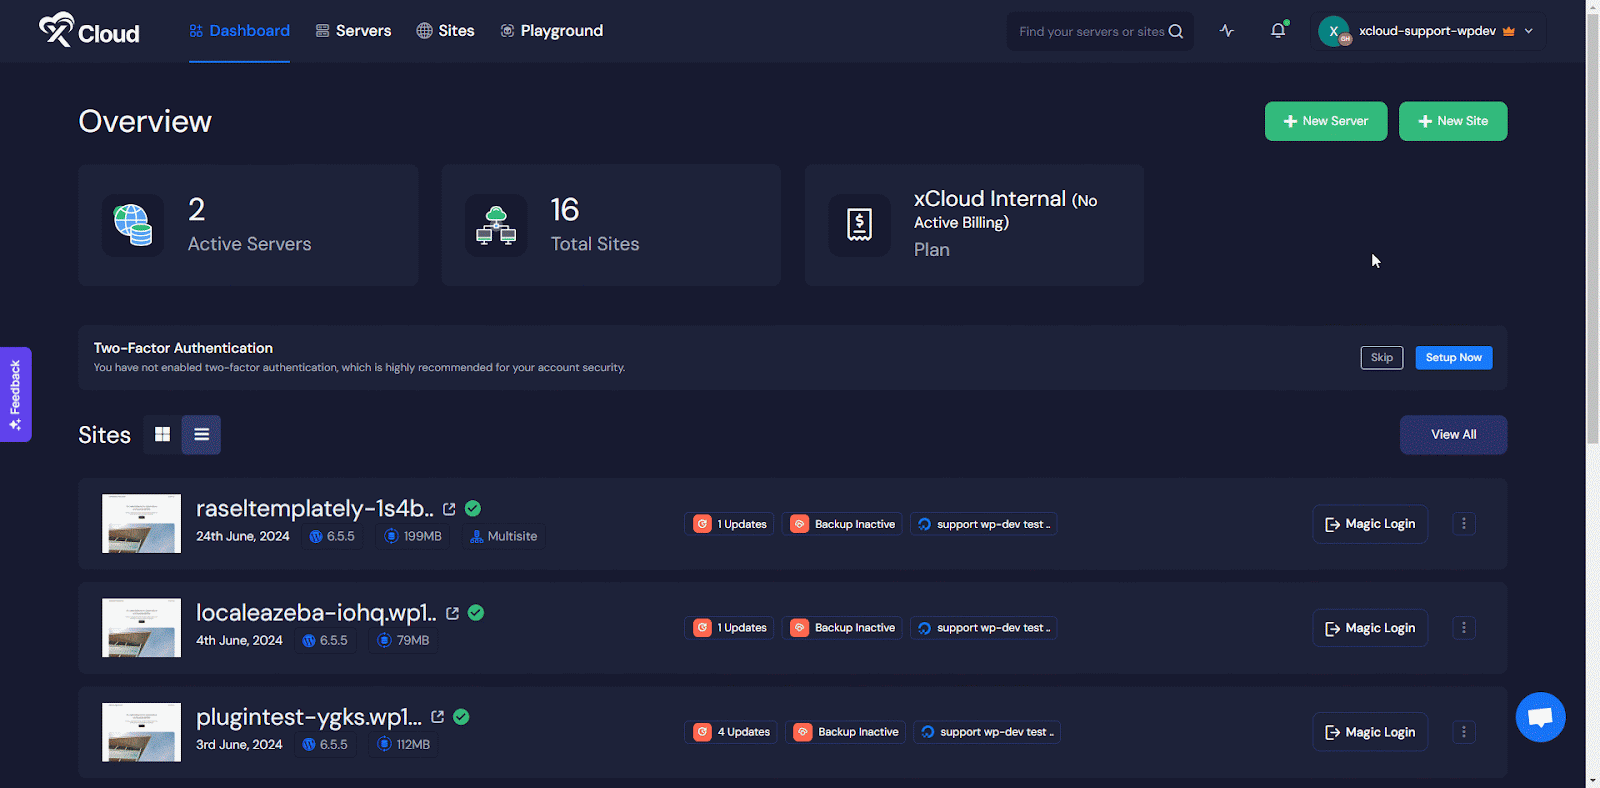1600x788 pixels.
Task: Open plugintest-ygks external link icon
Action: tap(438, 717)
